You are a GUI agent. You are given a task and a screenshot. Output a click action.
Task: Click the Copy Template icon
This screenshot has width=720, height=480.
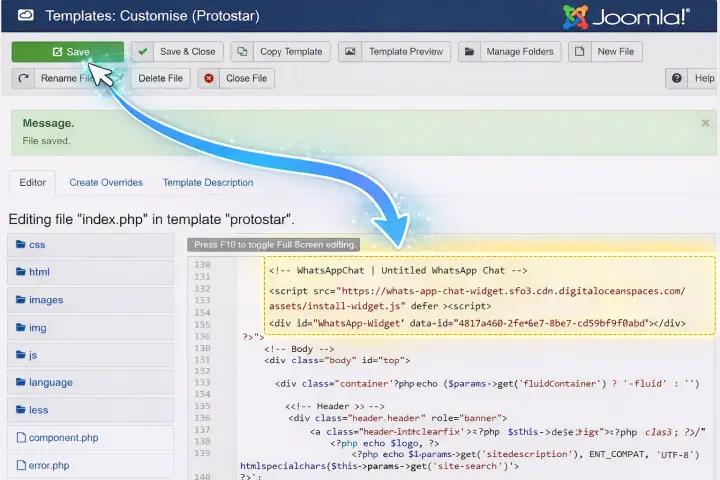[243, 52]
